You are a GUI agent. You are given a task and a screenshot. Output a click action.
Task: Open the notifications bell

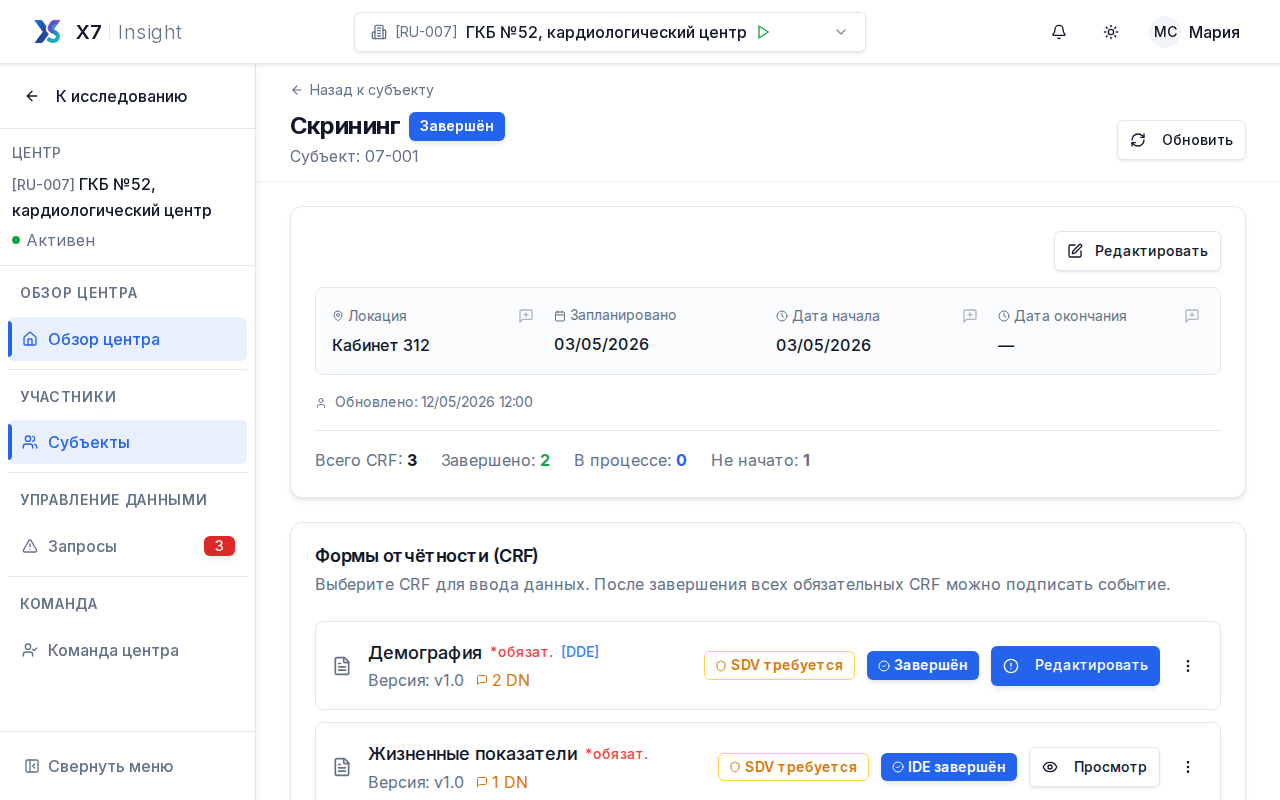[1059, 32]
